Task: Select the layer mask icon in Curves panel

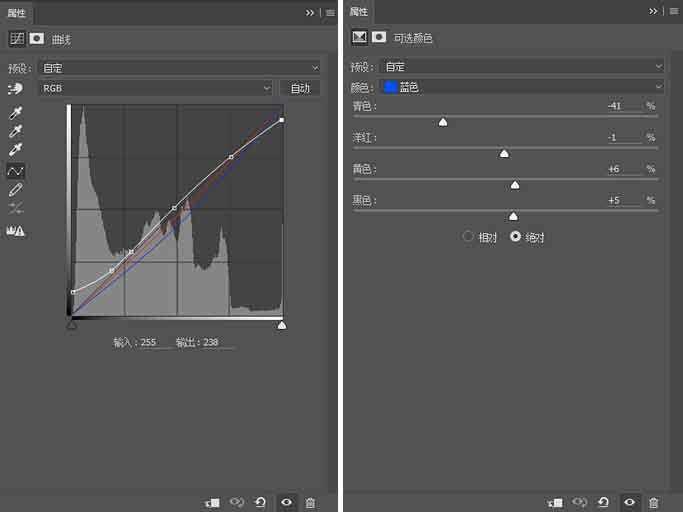Action: click(37, 39)
